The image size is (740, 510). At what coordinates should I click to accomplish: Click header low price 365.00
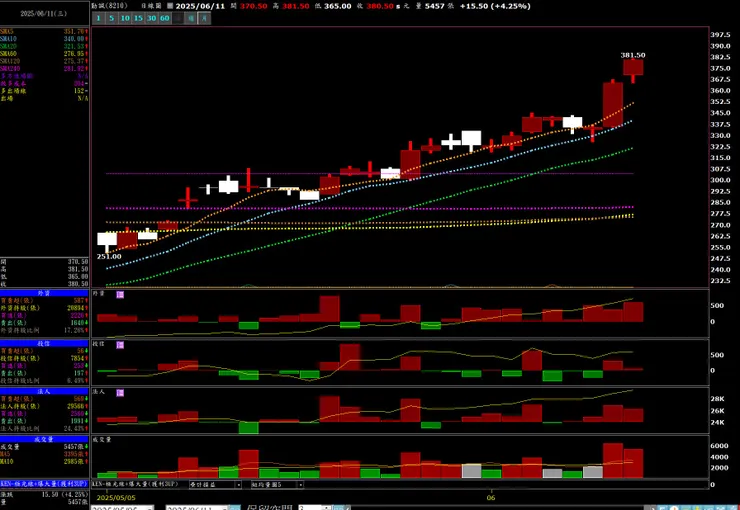pos(337,6)
